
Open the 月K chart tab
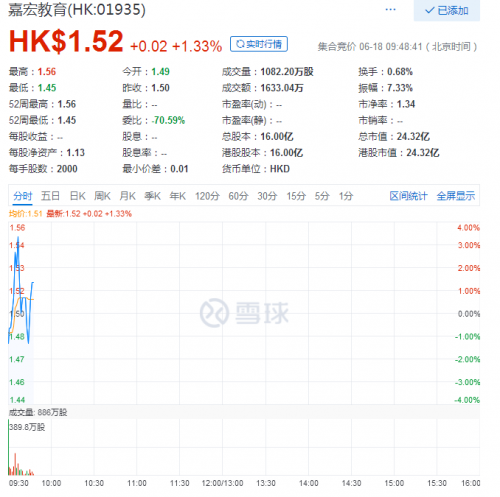tap(127, 196)
